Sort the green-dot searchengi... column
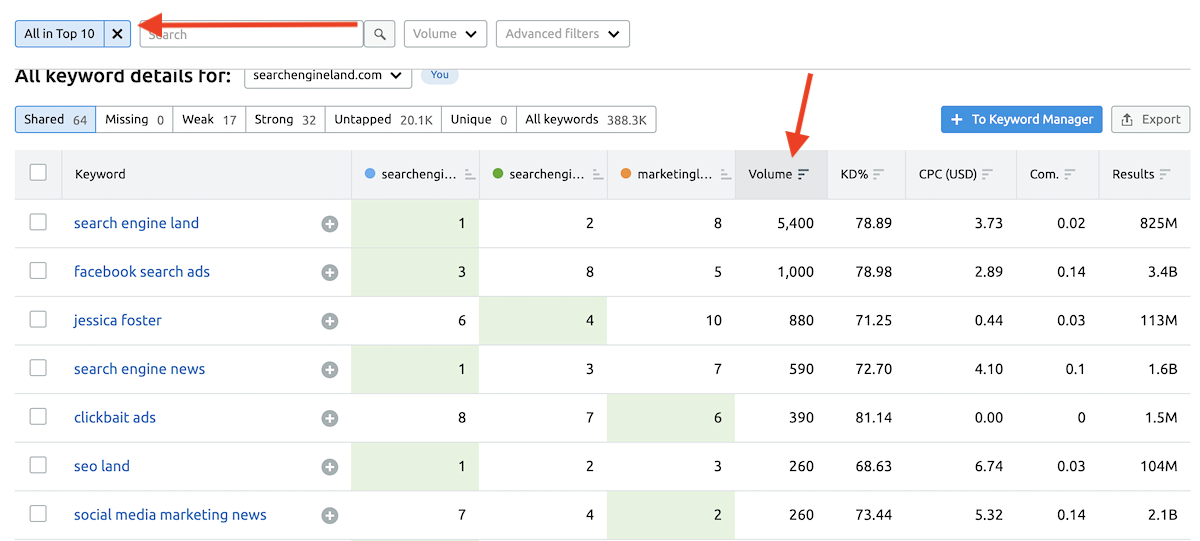 coord(598,174)
